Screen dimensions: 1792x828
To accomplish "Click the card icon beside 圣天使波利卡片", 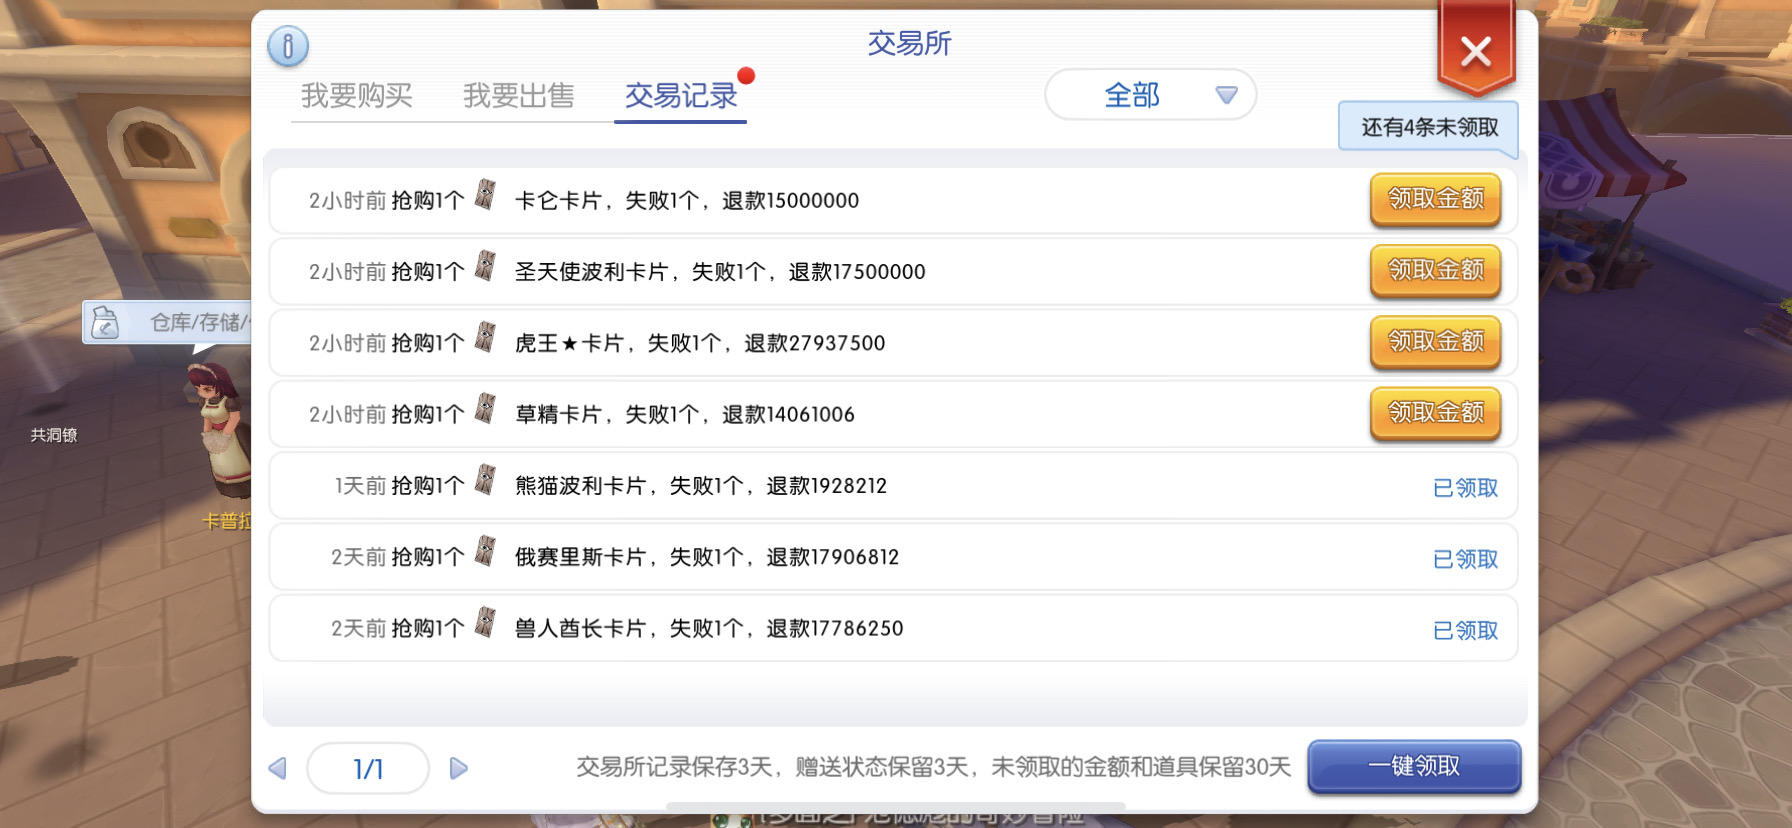I will pos(485,266).
